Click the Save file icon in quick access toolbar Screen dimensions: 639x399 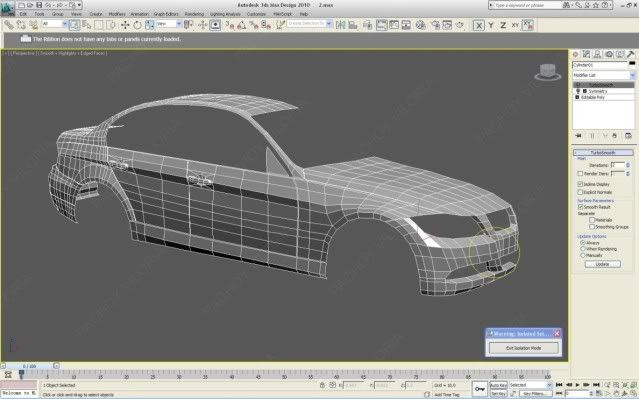coord(39,5)
